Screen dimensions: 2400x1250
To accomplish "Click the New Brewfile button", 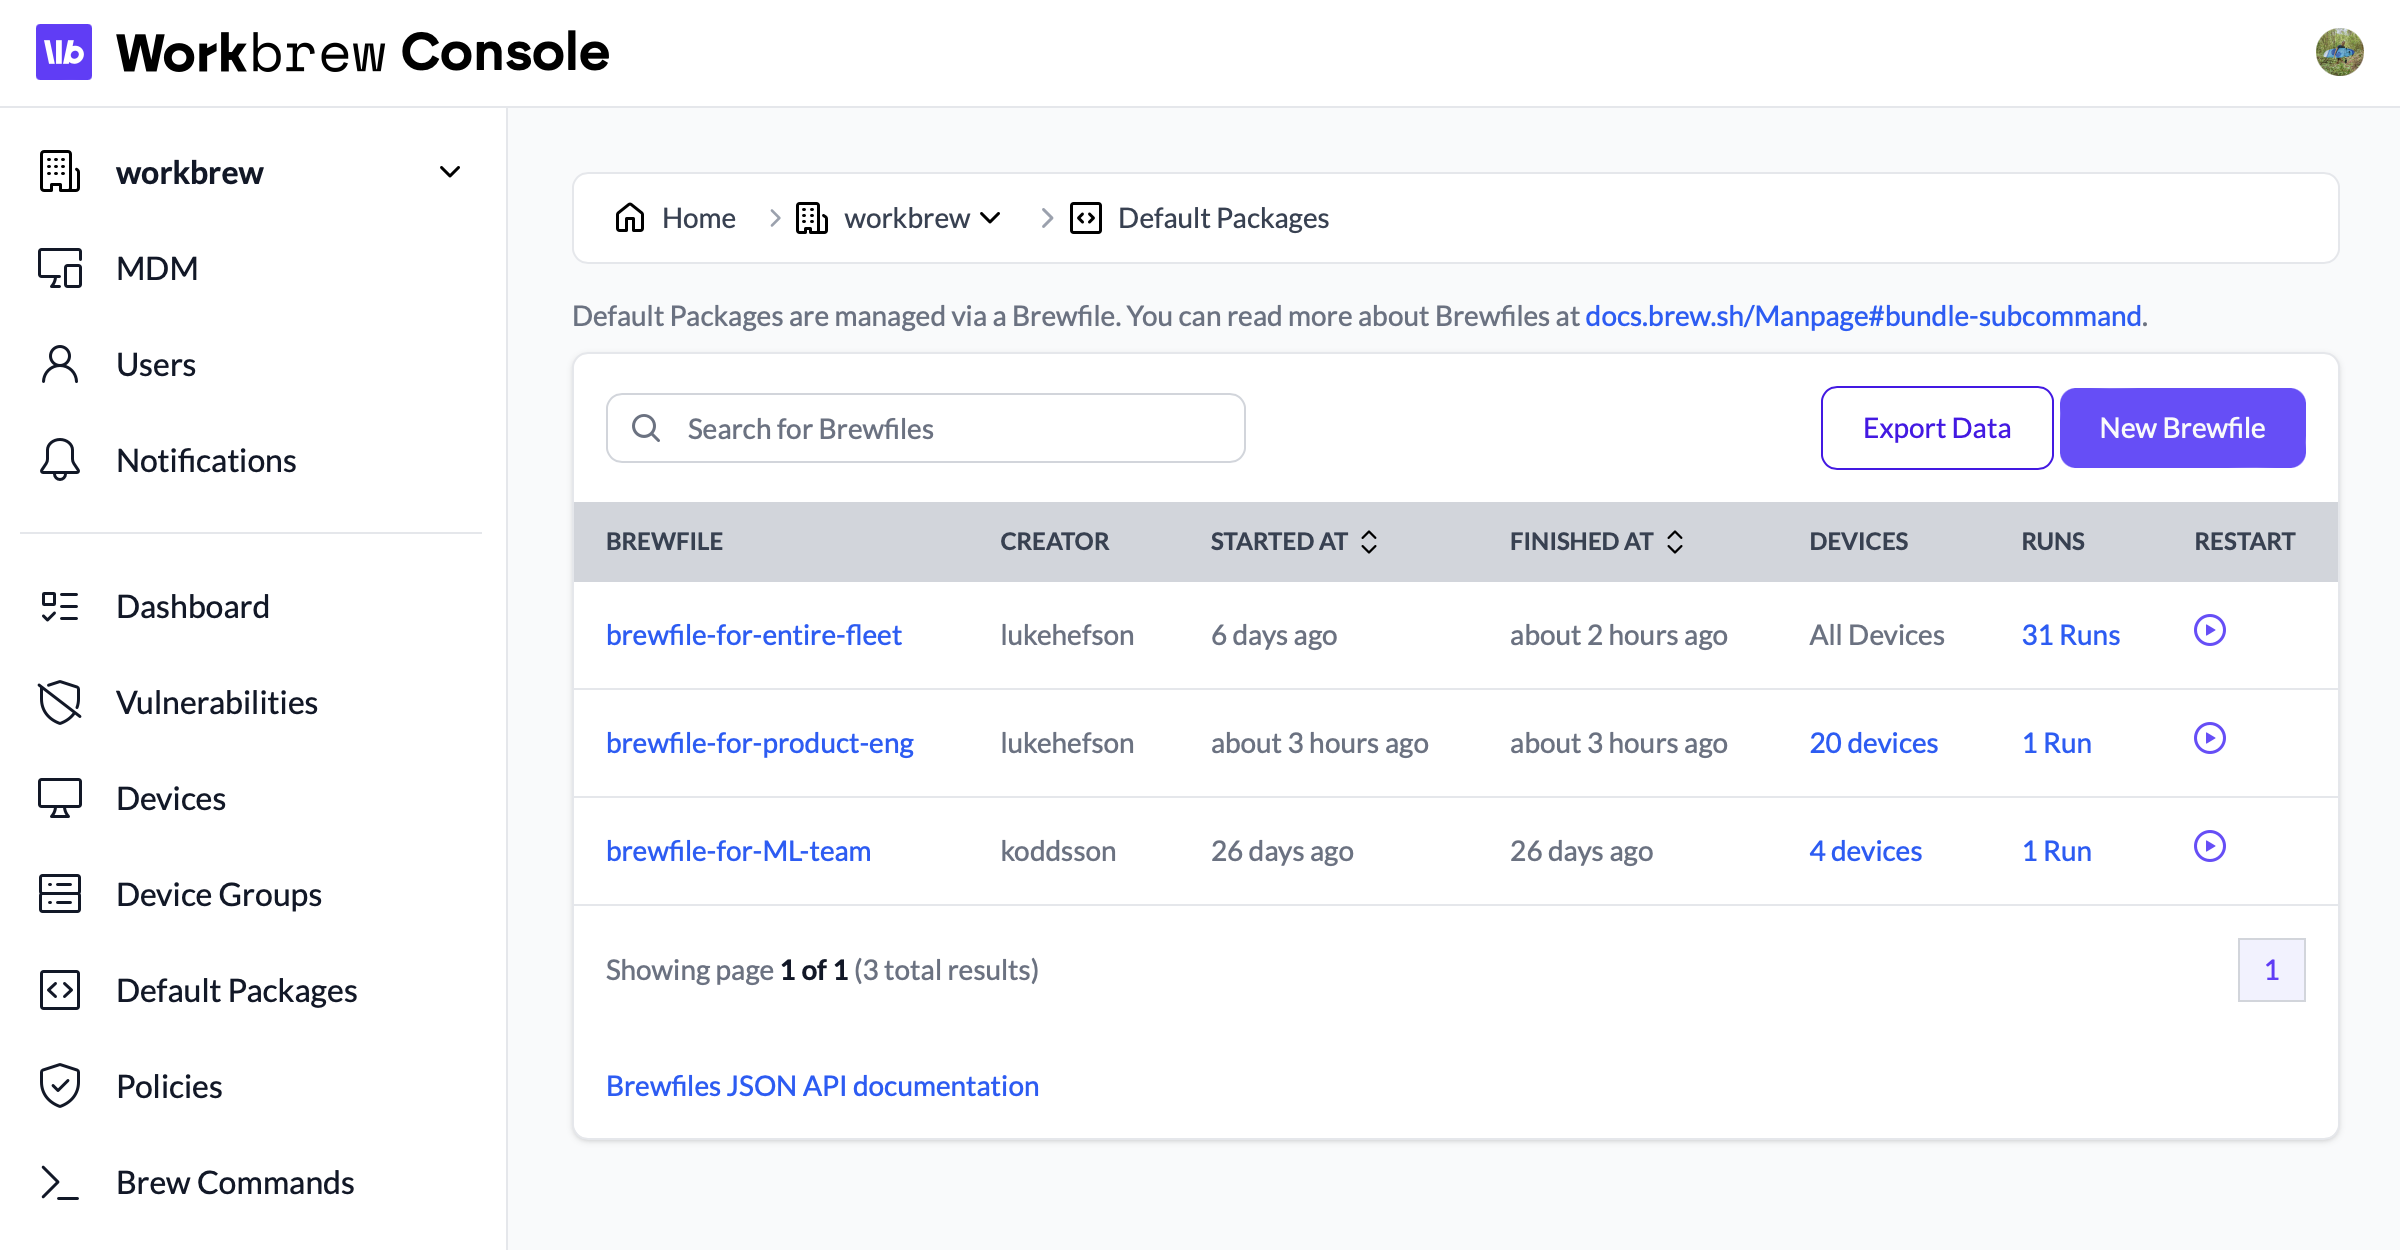I will (2182, 428).
